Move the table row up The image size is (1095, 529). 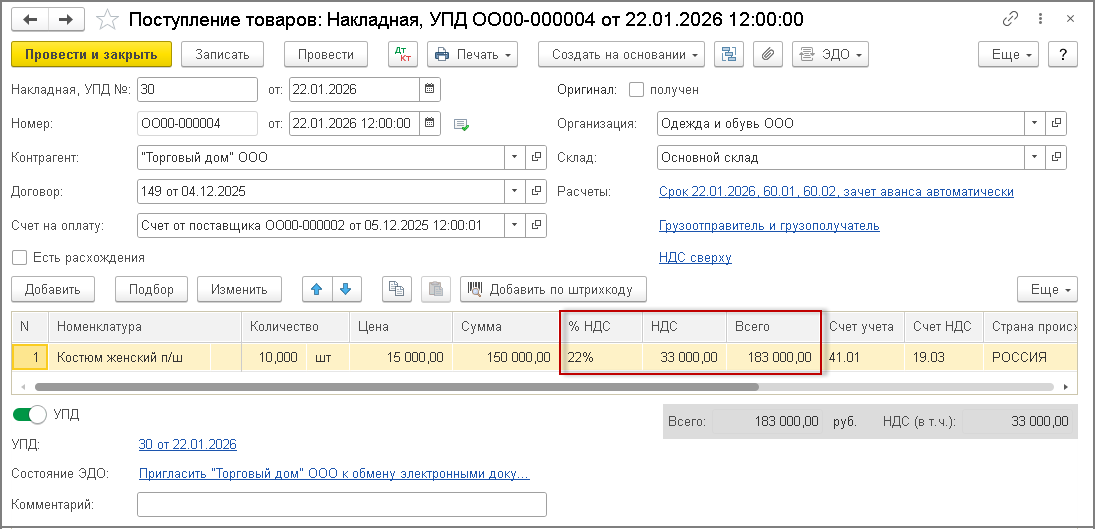click(317, 289)
